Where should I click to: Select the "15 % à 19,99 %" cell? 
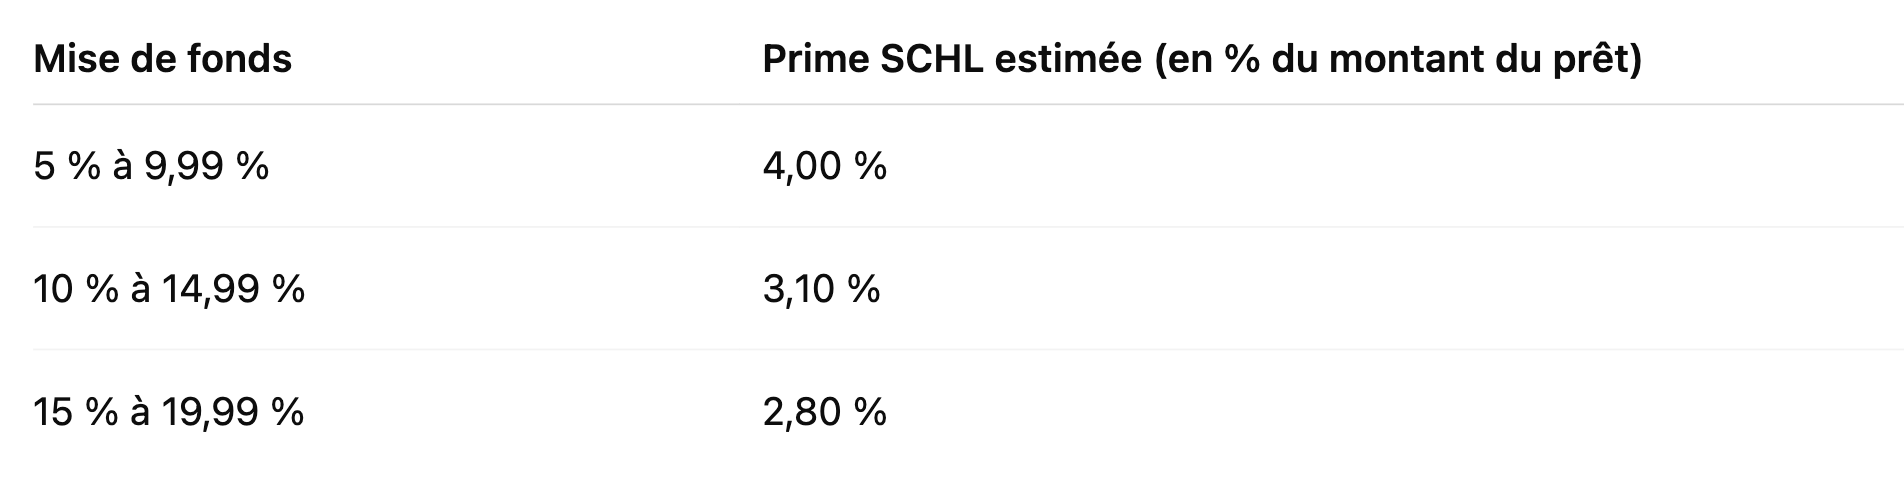coord(169,412)
